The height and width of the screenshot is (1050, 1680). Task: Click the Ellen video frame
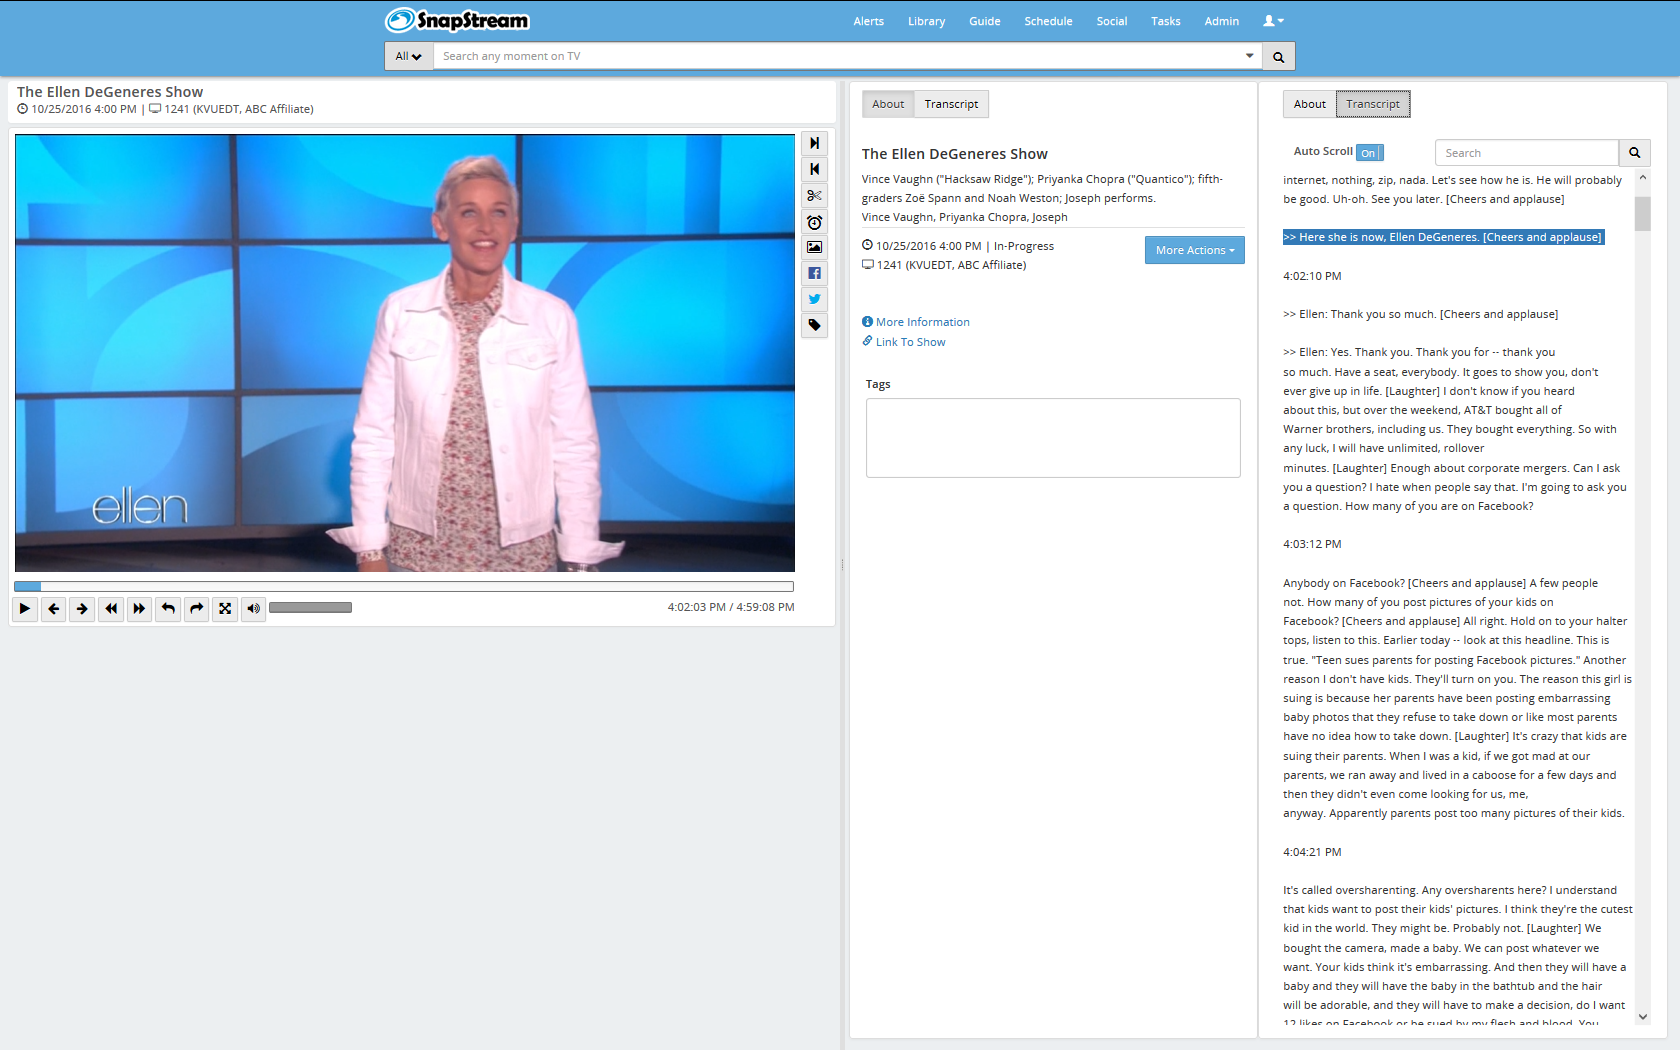coord(405,353)
